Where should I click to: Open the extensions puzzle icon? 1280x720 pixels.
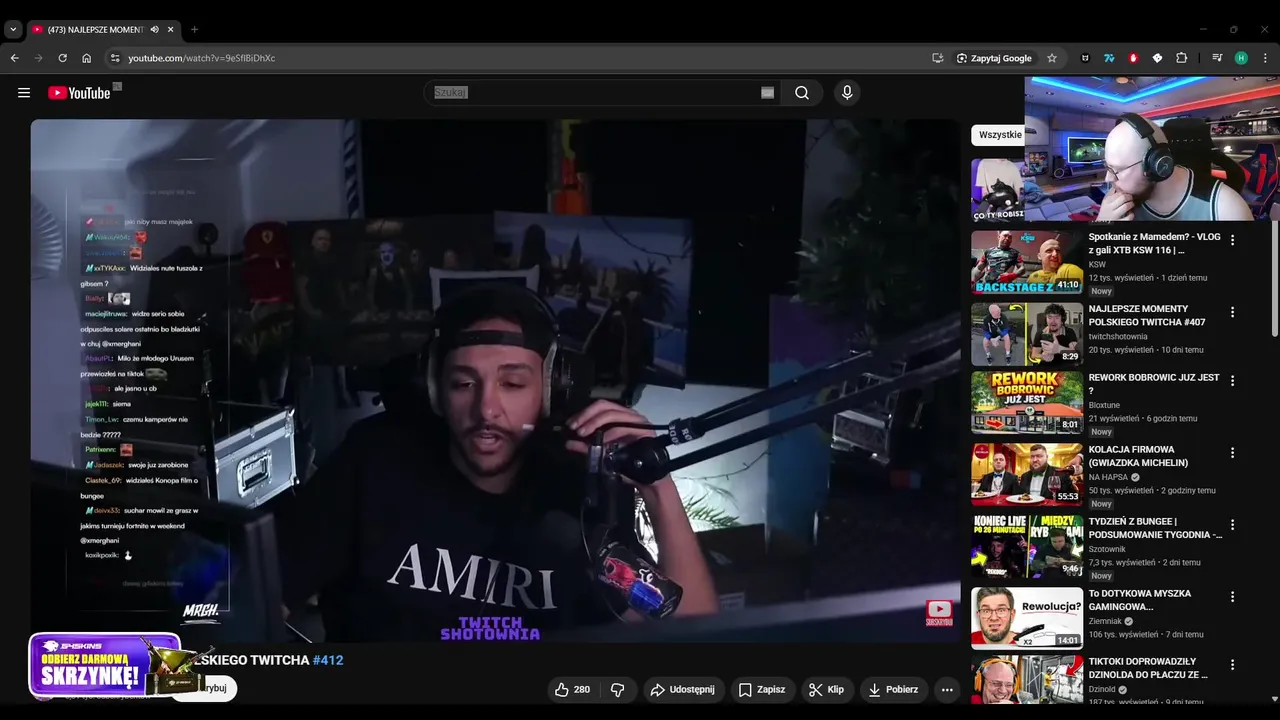pyautogui.click(x=1181, y=58)
